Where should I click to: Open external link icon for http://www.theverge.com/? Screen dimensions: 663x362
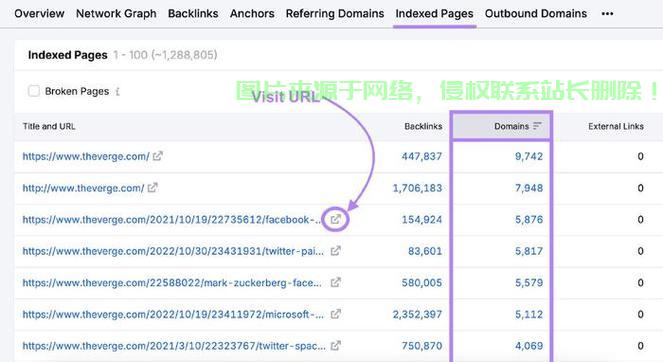pyautogui.click(x=152, y=187)
